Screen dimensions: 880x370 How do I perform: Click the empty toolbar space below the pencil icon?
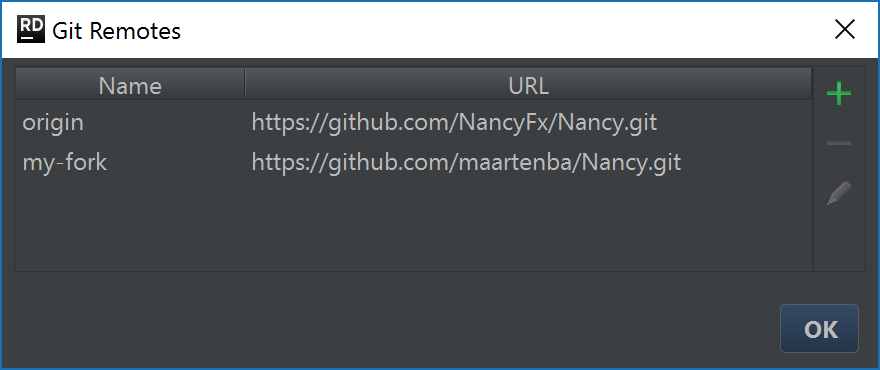click(x=838, y=241)
